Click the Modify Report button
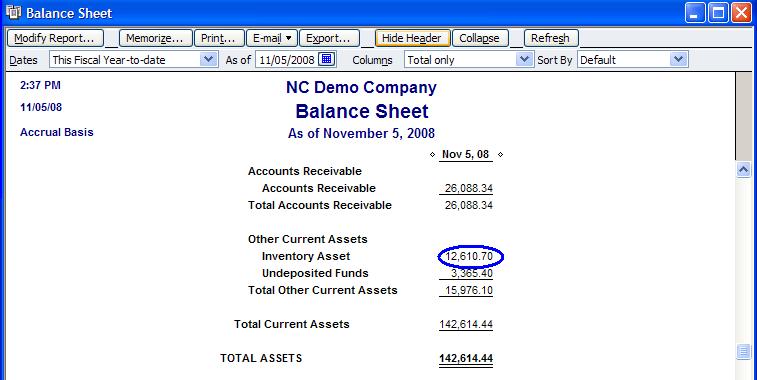Screen dimensions: 757x380 pyautogui.click(x=54, y=38)
